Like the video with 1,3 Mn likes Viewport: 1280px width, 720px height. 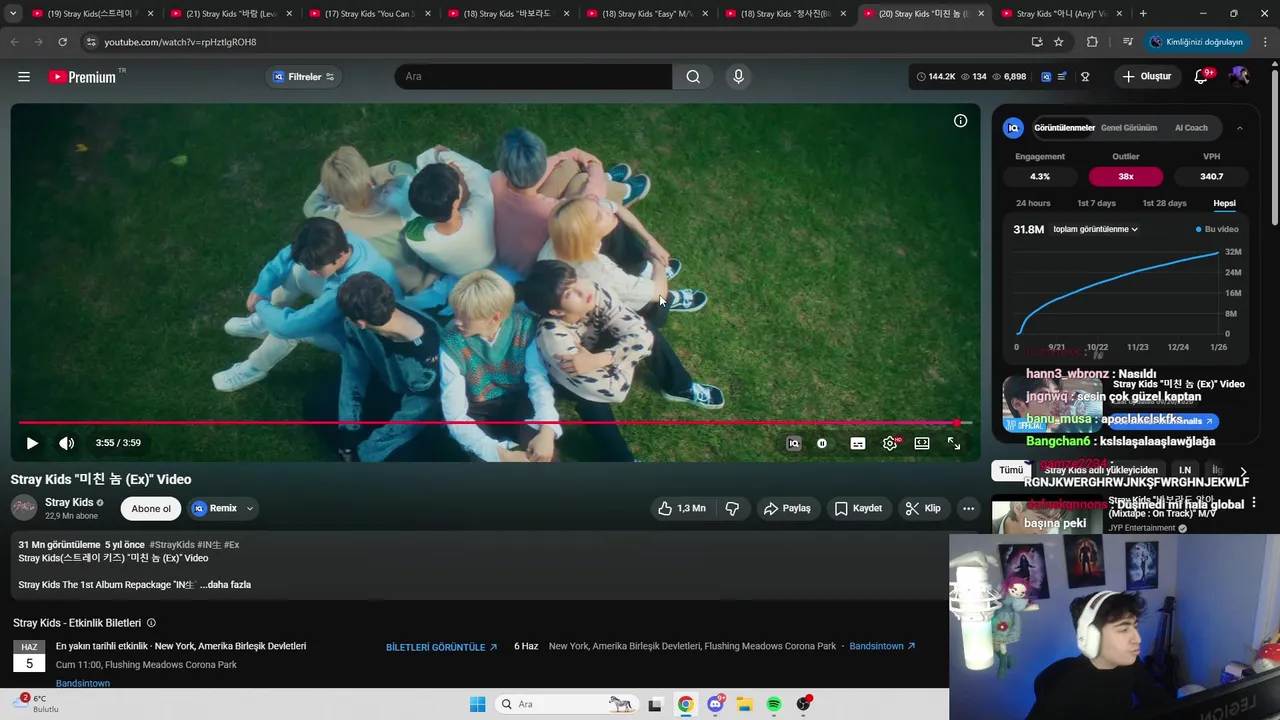[x=682, y=508]
